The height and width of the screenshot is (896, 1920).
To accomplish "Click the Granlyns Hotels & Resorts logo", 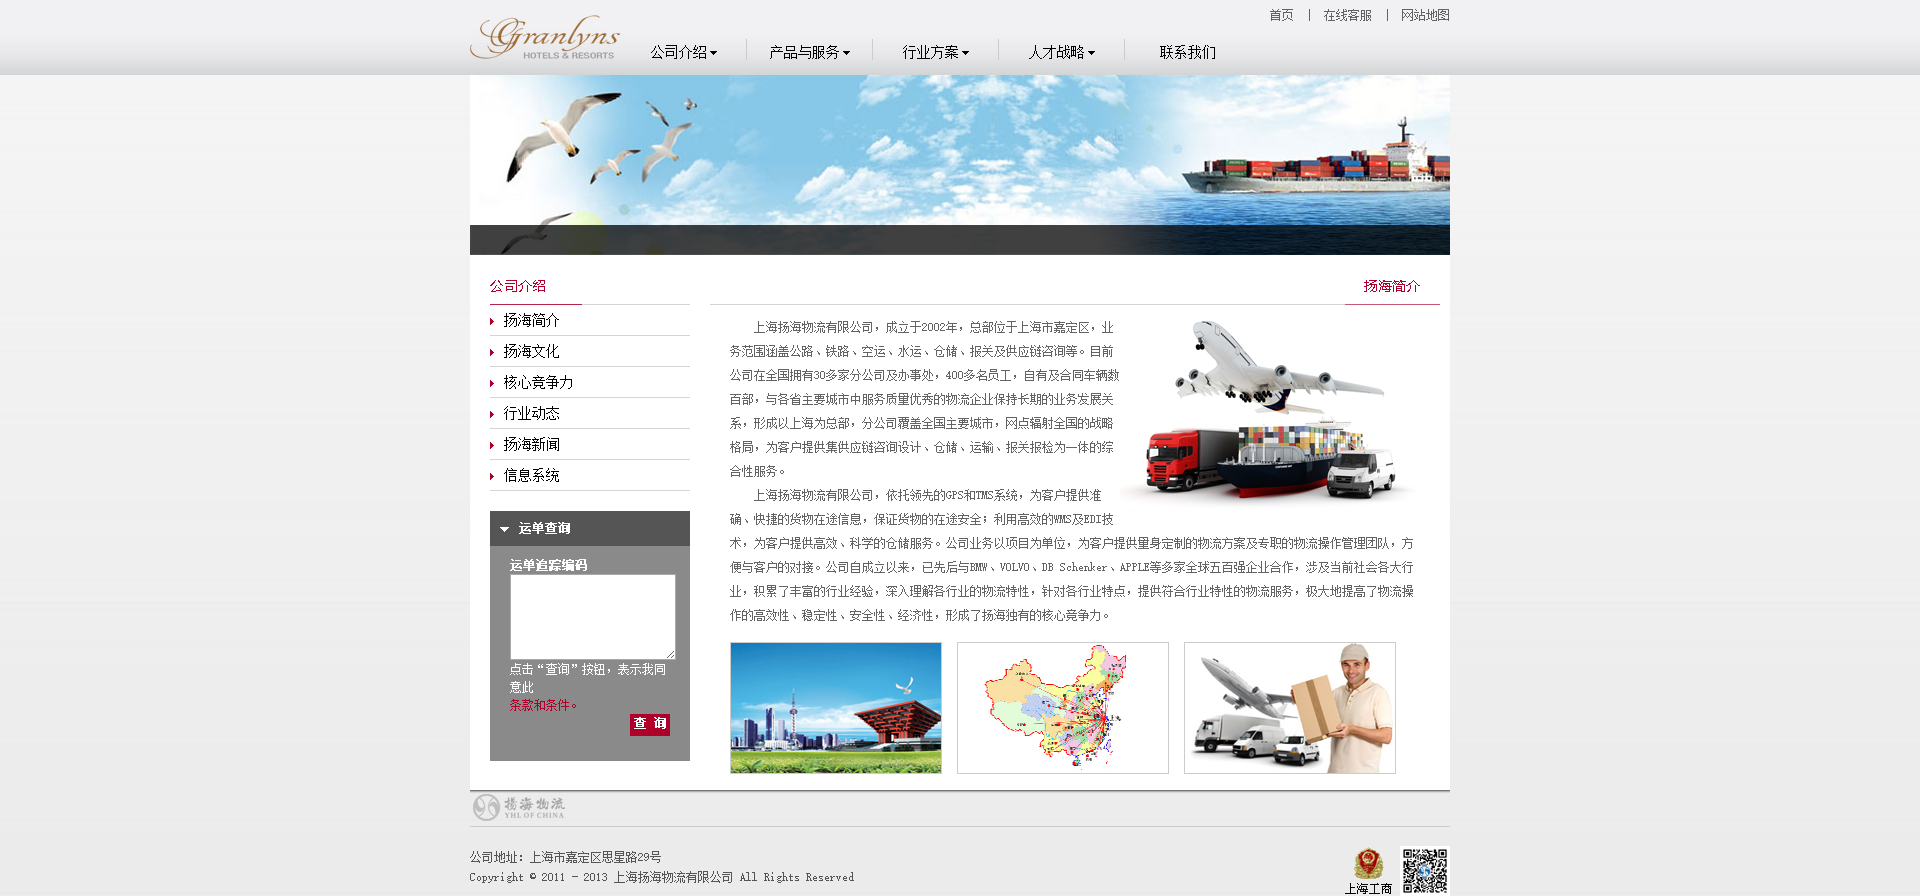I will tap(545, 38).
